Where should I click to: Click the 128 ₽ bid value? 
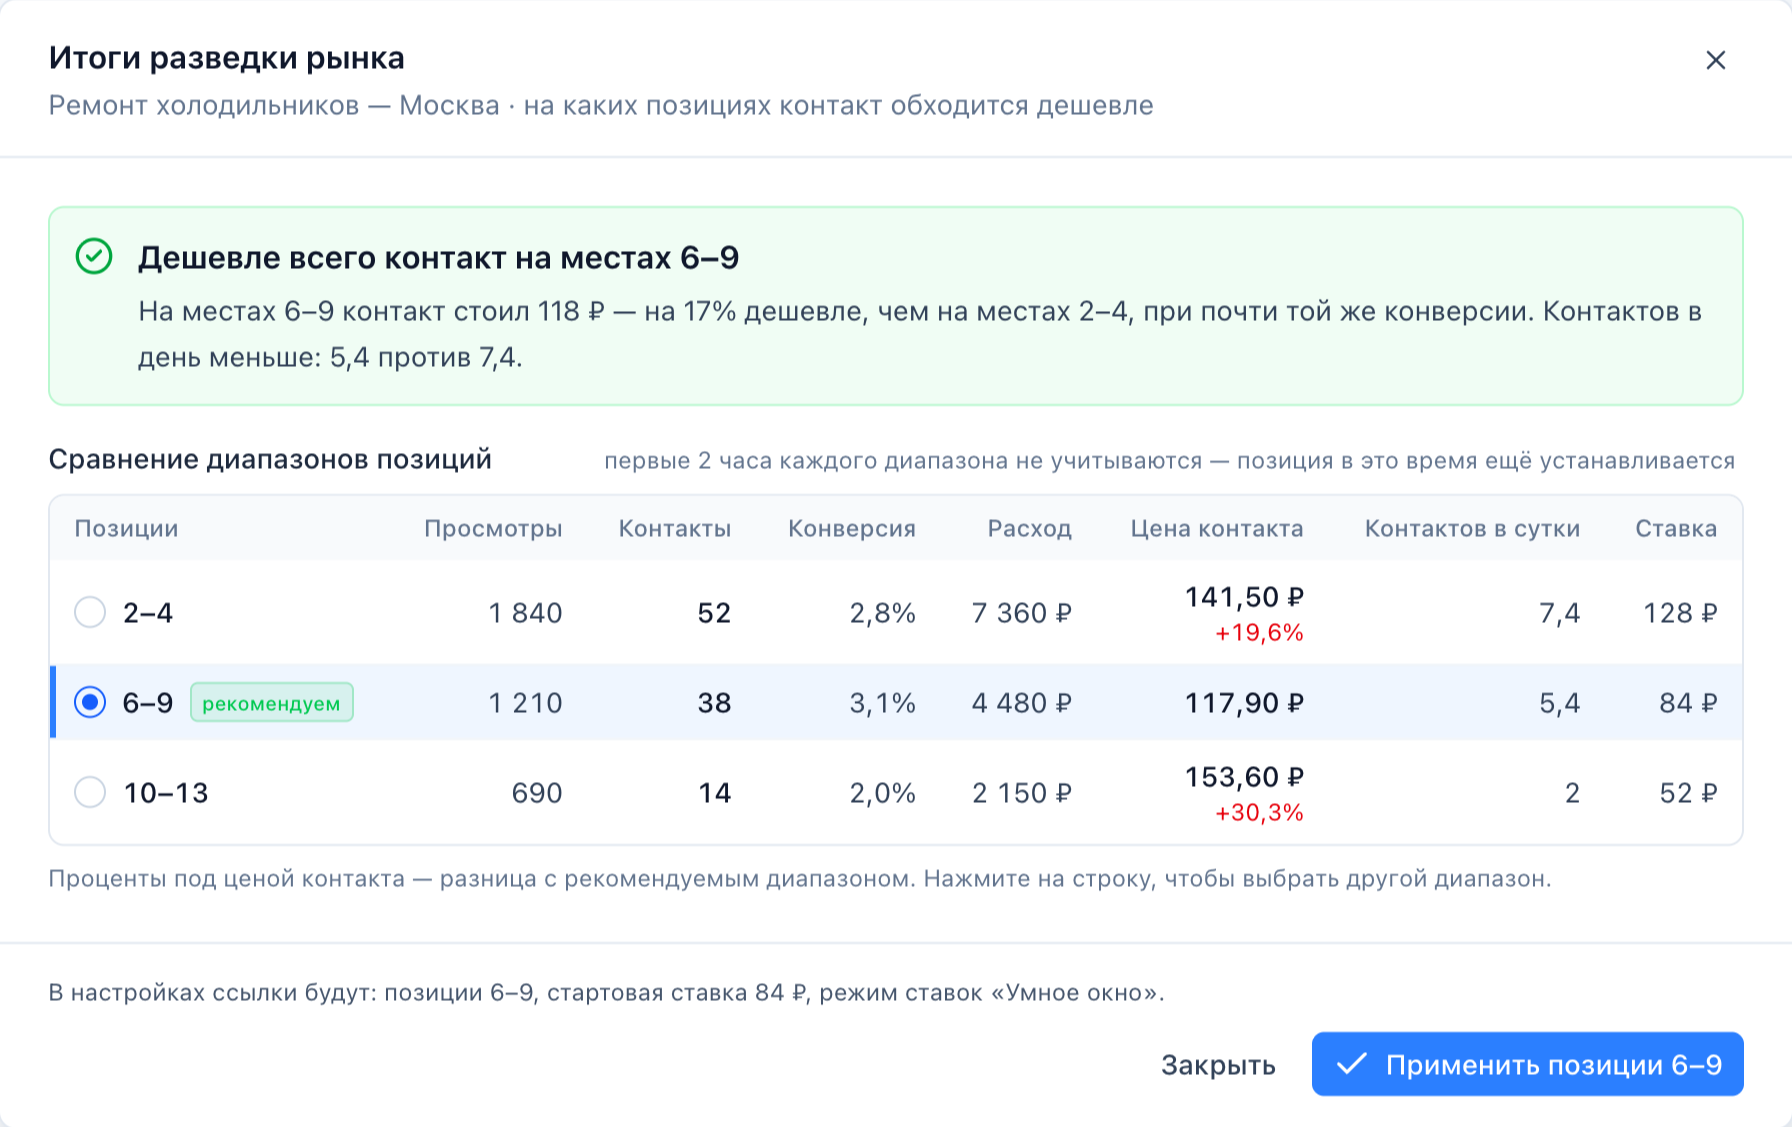[x=1680, y=613]
